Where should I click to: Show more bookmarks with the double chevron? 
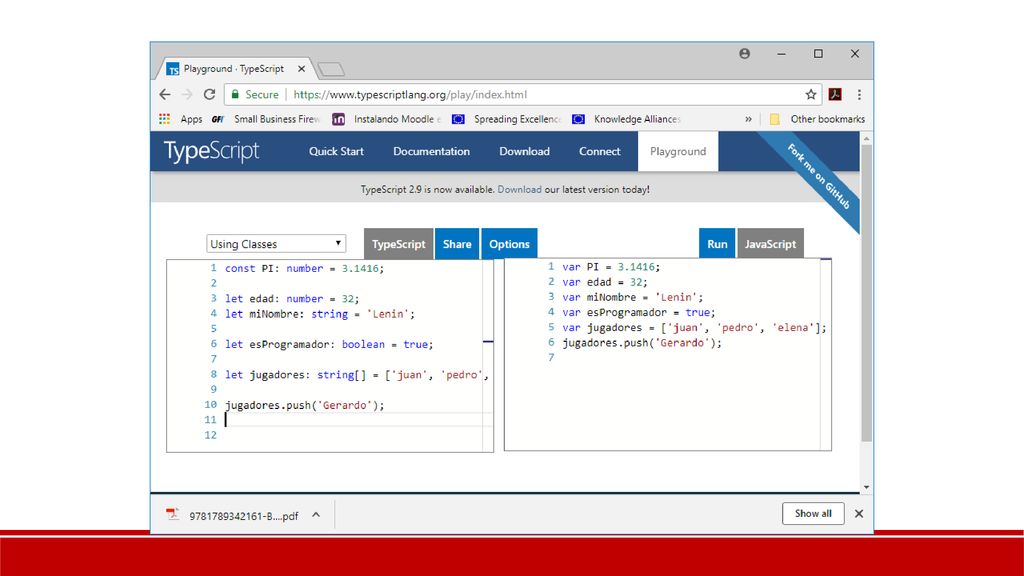[x=748, y=119]
